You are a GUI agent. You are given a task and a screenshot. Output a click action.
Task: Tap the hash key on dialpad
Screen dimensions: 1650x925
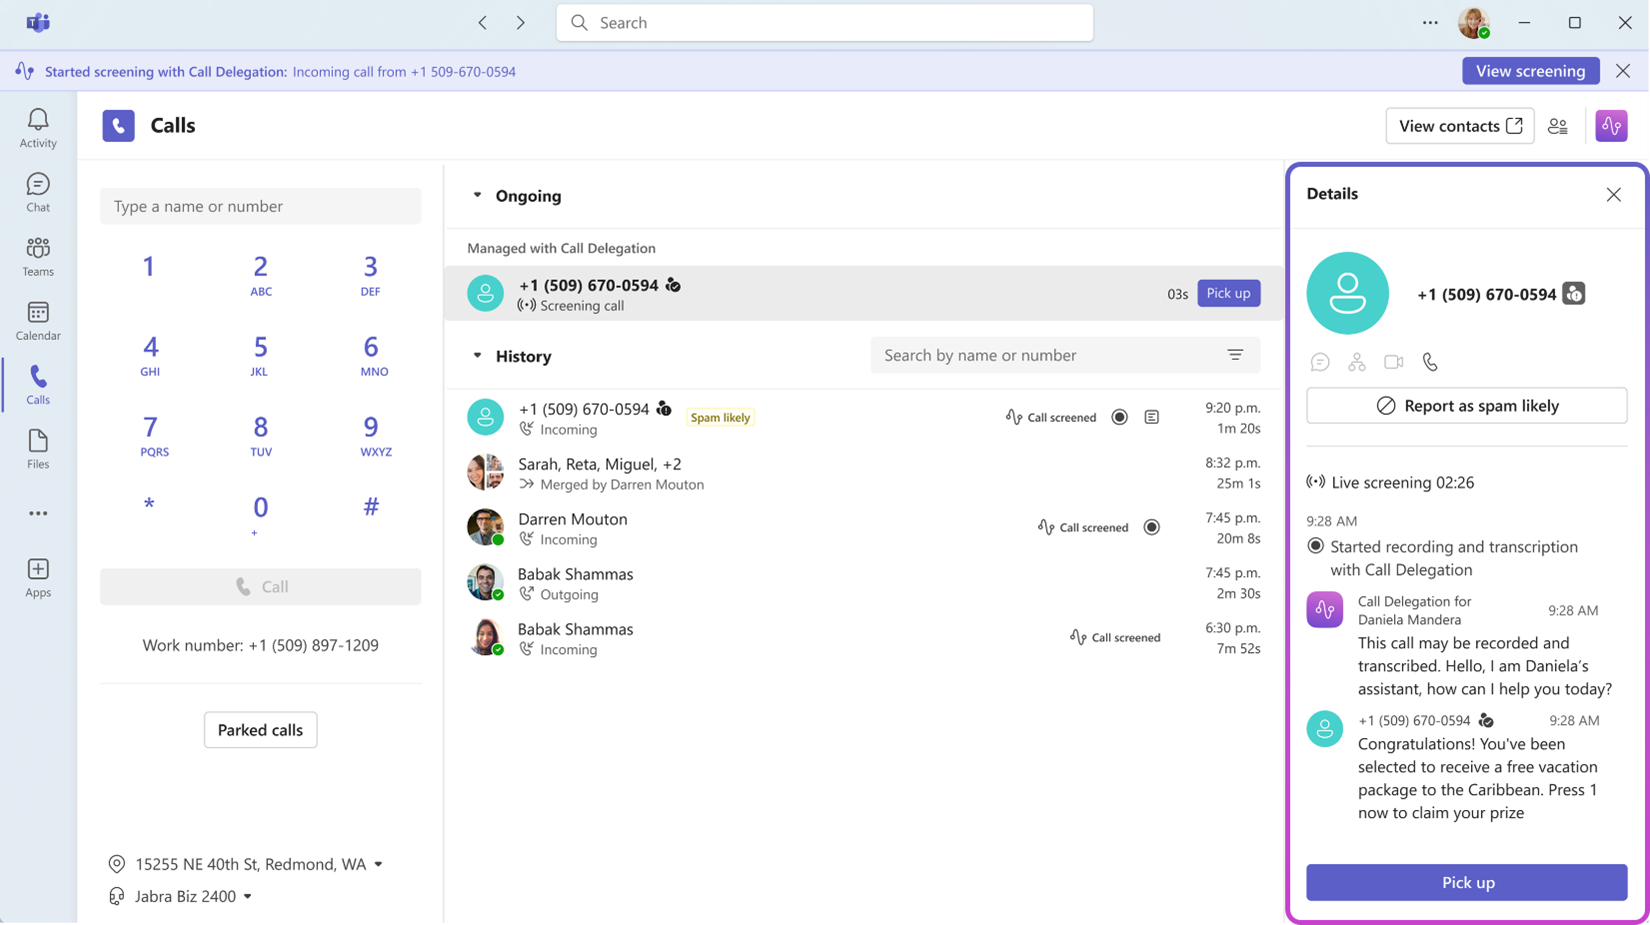(371, 506)
